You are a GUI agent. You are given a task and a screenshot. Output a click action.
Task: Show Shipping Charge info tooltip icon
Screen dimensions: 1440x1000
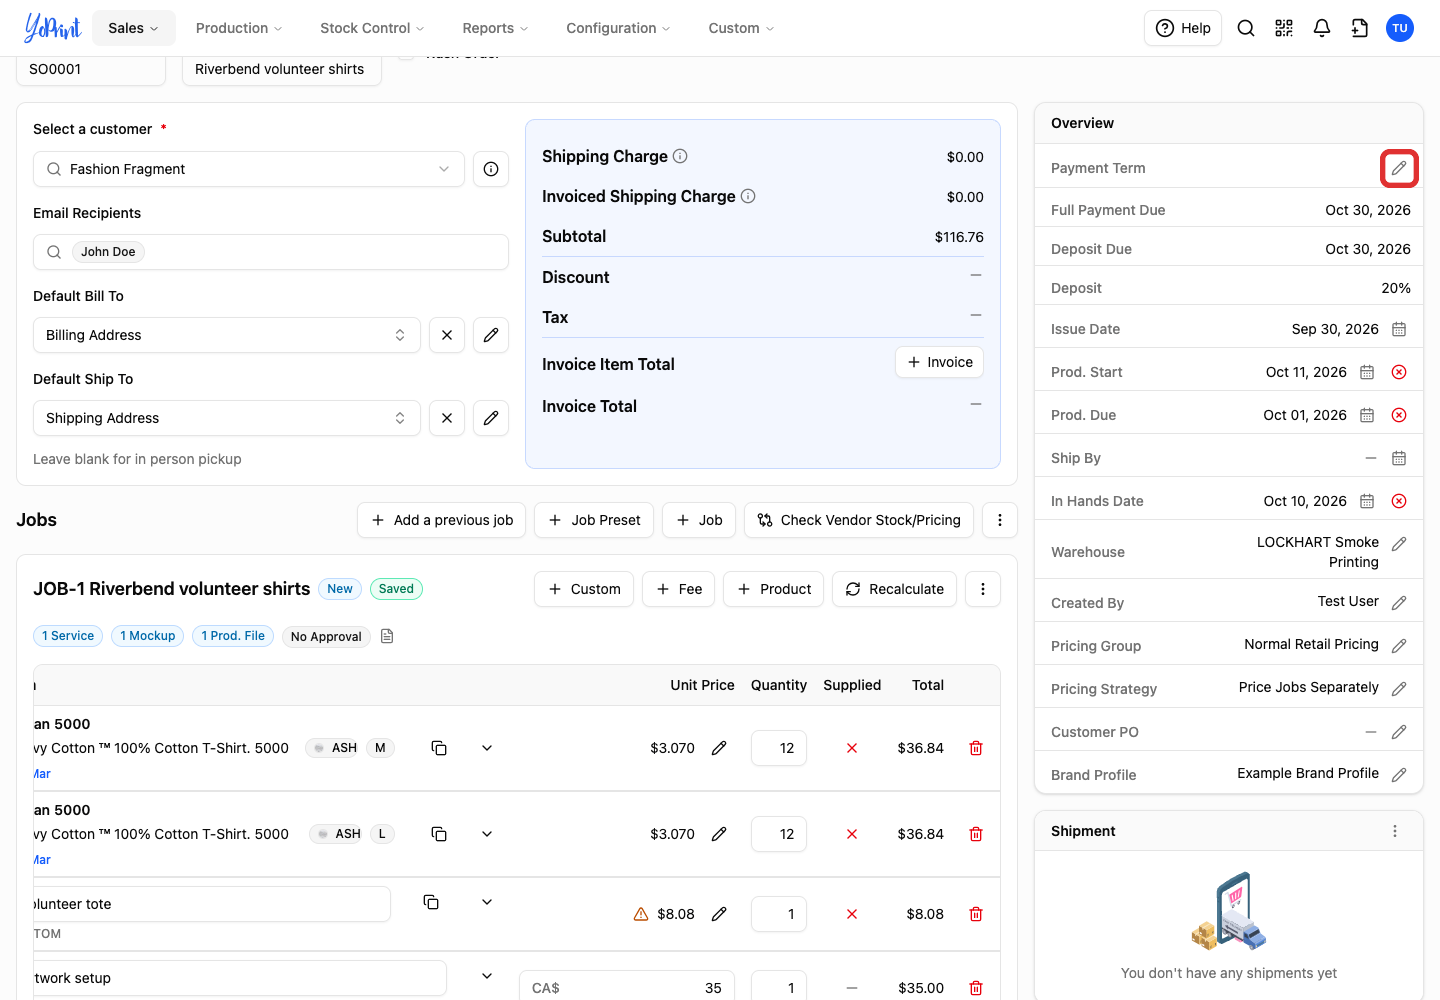(x=680, y=156)
